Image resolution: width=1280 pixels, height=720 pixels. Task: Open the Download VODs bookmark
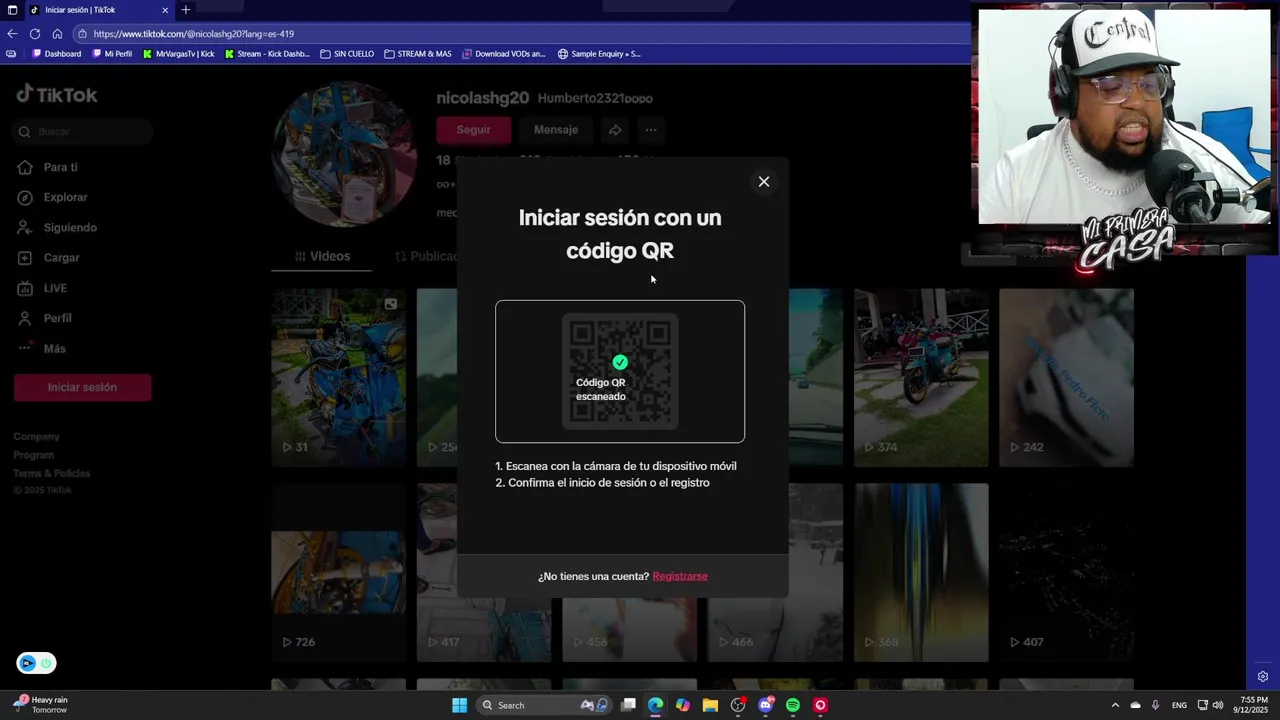pos(503,54)
